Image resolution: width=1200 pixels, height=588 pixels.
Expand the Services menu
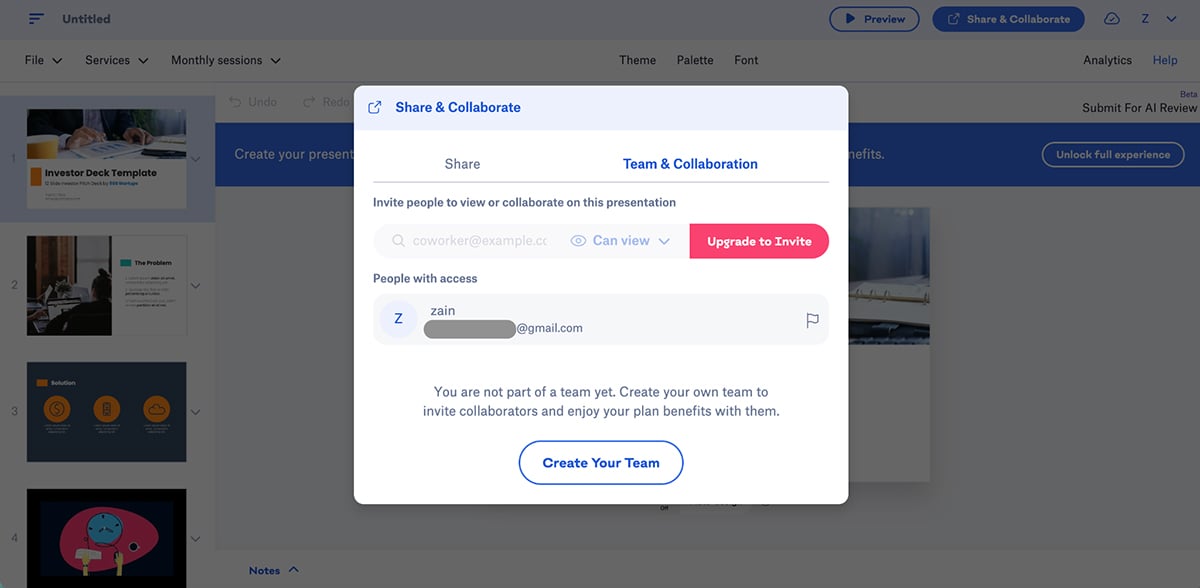pyautogui.click(x=116, y=60)
